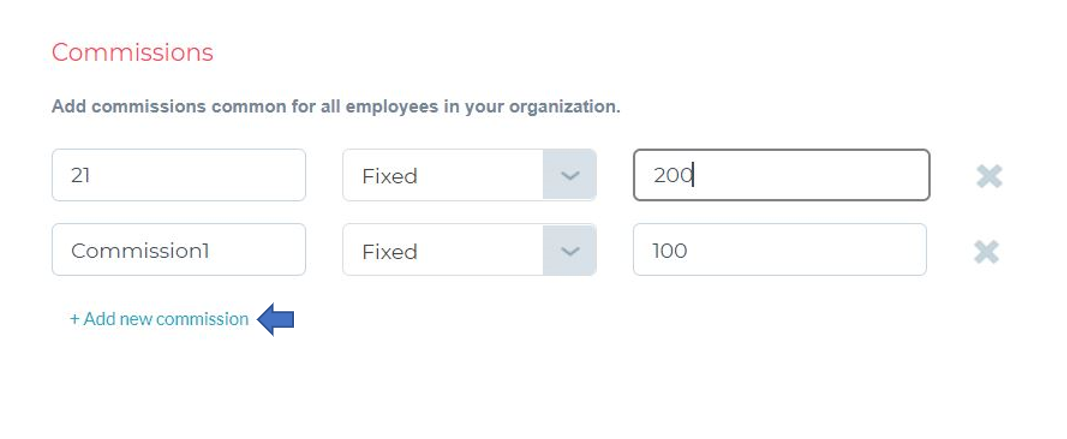Open the Fixed type selector for Commission1
Image resolution: width=1067 pixels, height=439 pixels.
click(x=469, y=250)
